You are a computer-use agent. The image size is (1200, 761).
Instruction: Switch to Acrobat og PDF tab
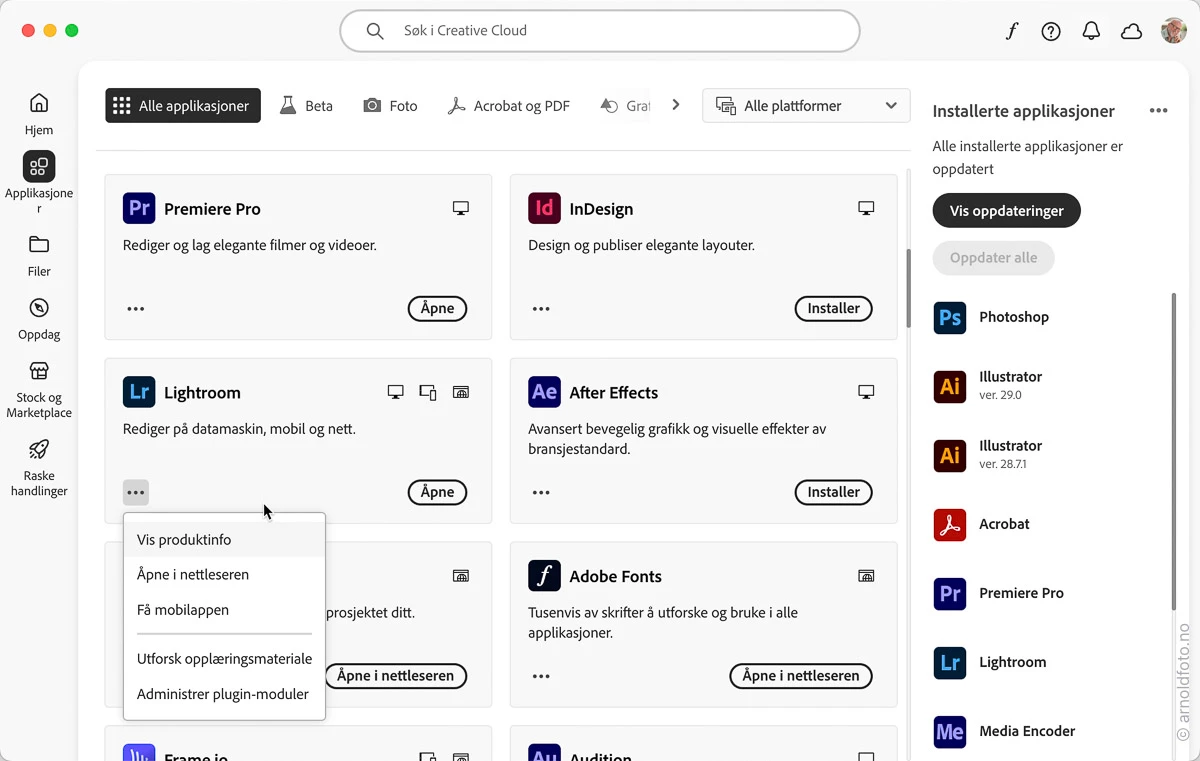(x=509, y=106)
